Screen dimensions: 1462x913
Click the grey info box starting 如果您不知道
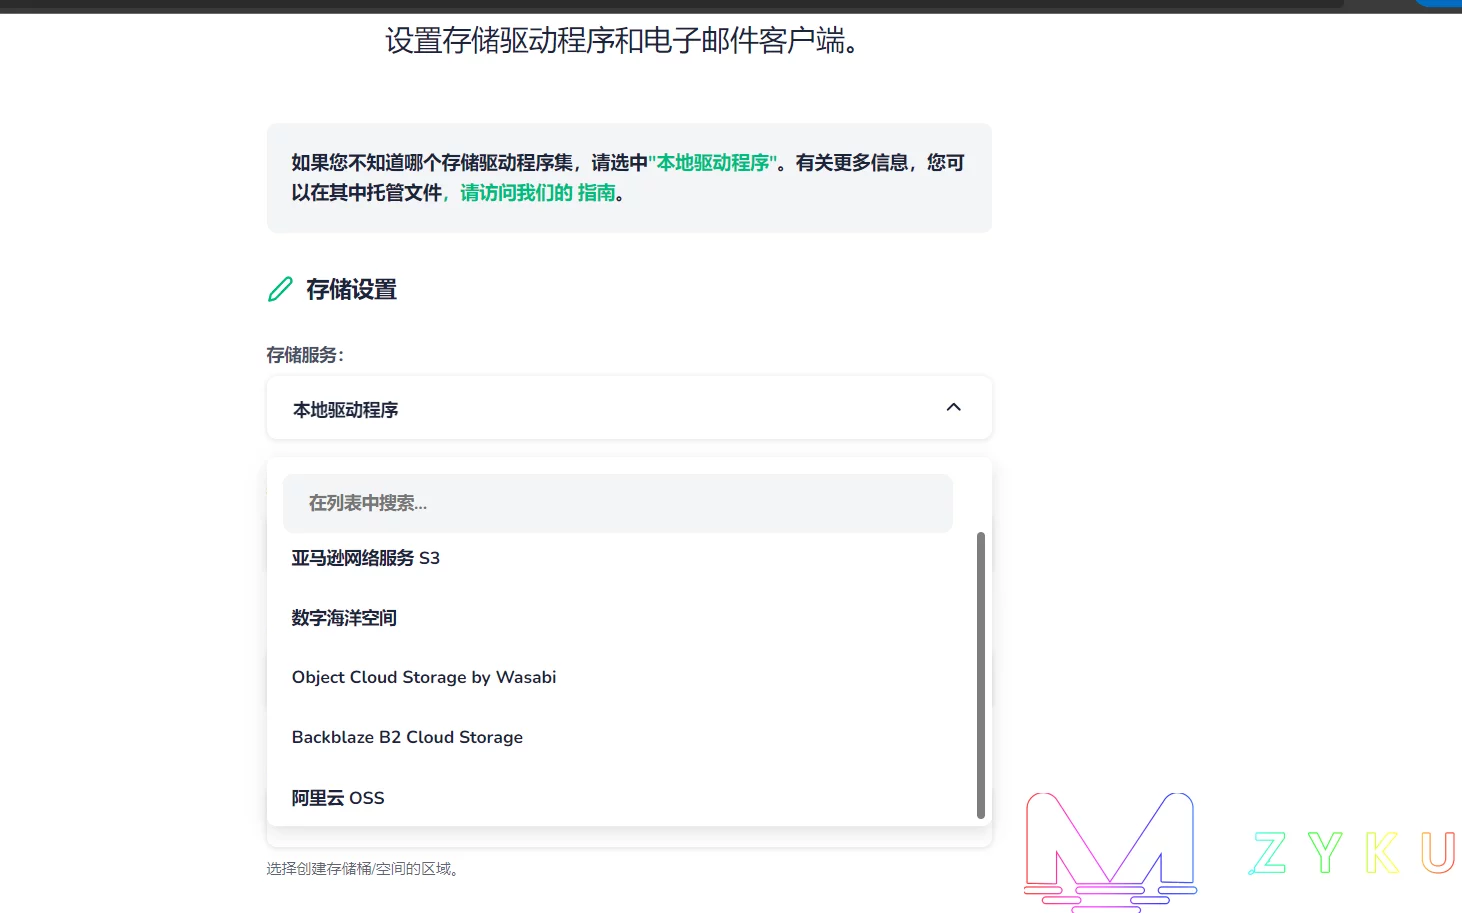[628, 178]
